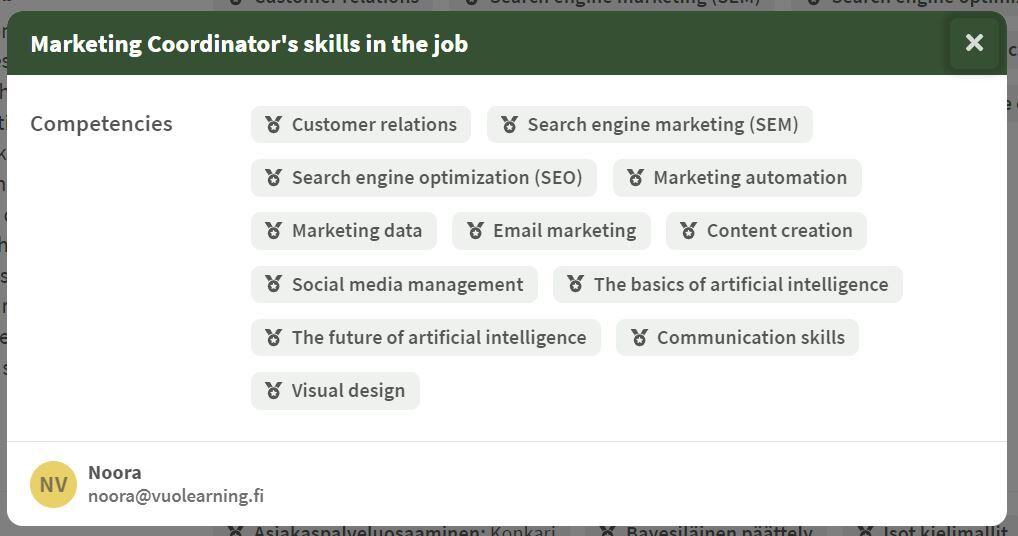Click the medal icon beside Communication skills
The image size is (1018, 536).
[639, 338]
